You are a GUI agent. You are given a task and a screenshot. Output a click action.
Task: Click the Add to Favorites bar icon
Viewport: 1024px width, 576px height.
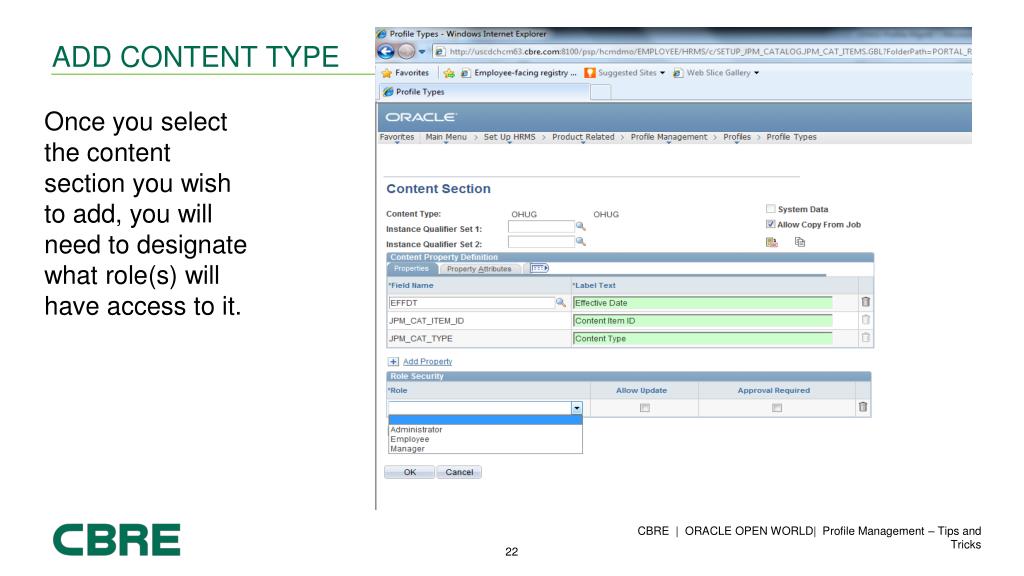pyautogui.click(x=449, y=73)
